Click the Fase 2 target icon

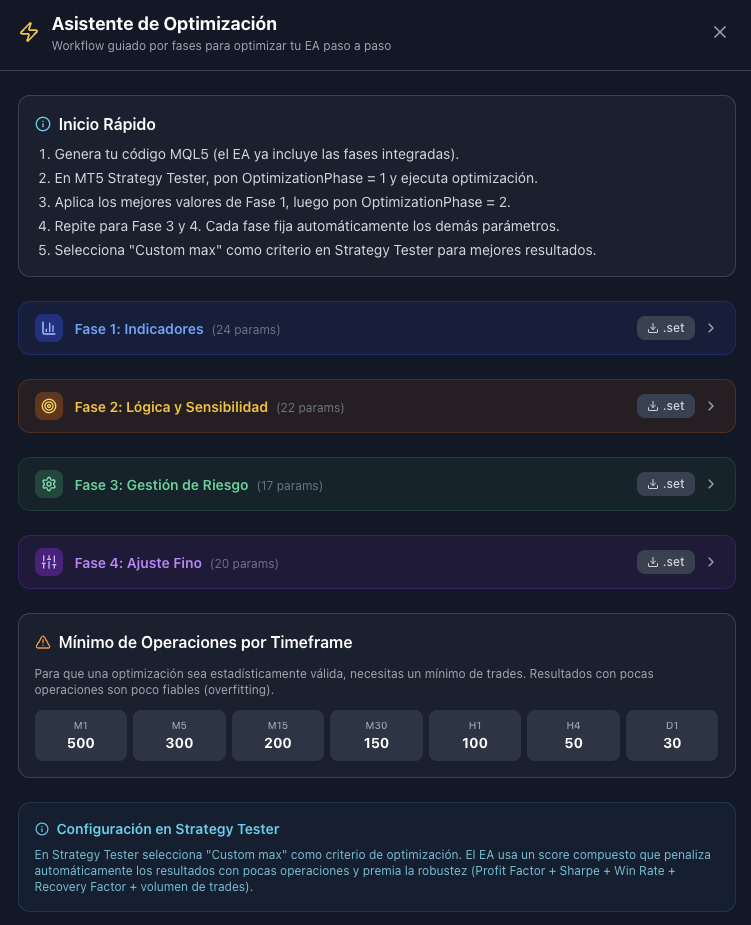[x=49, y=406]
